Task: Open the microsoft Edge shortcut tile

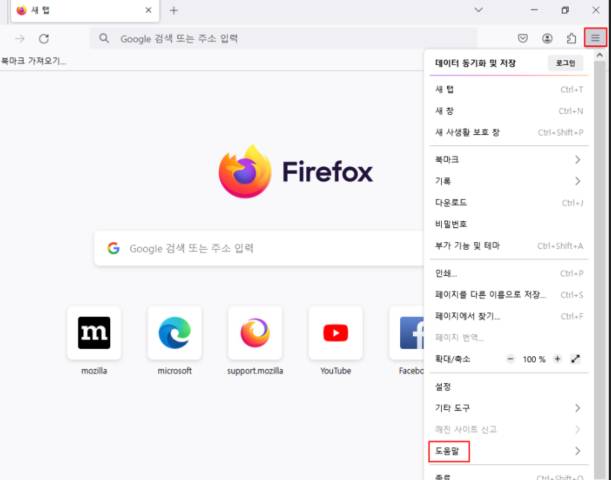Action: point(175,333)
